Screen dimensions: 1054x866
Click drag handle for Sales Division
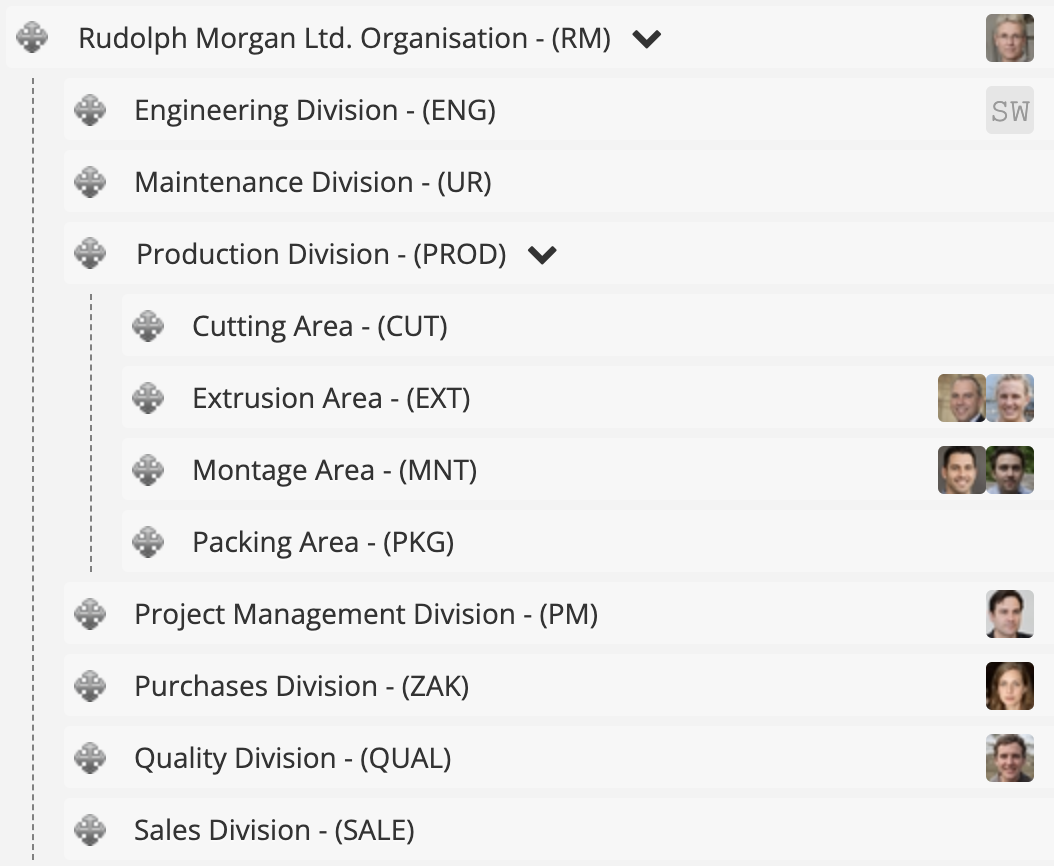pyautogui.click(x=90, y=830)
